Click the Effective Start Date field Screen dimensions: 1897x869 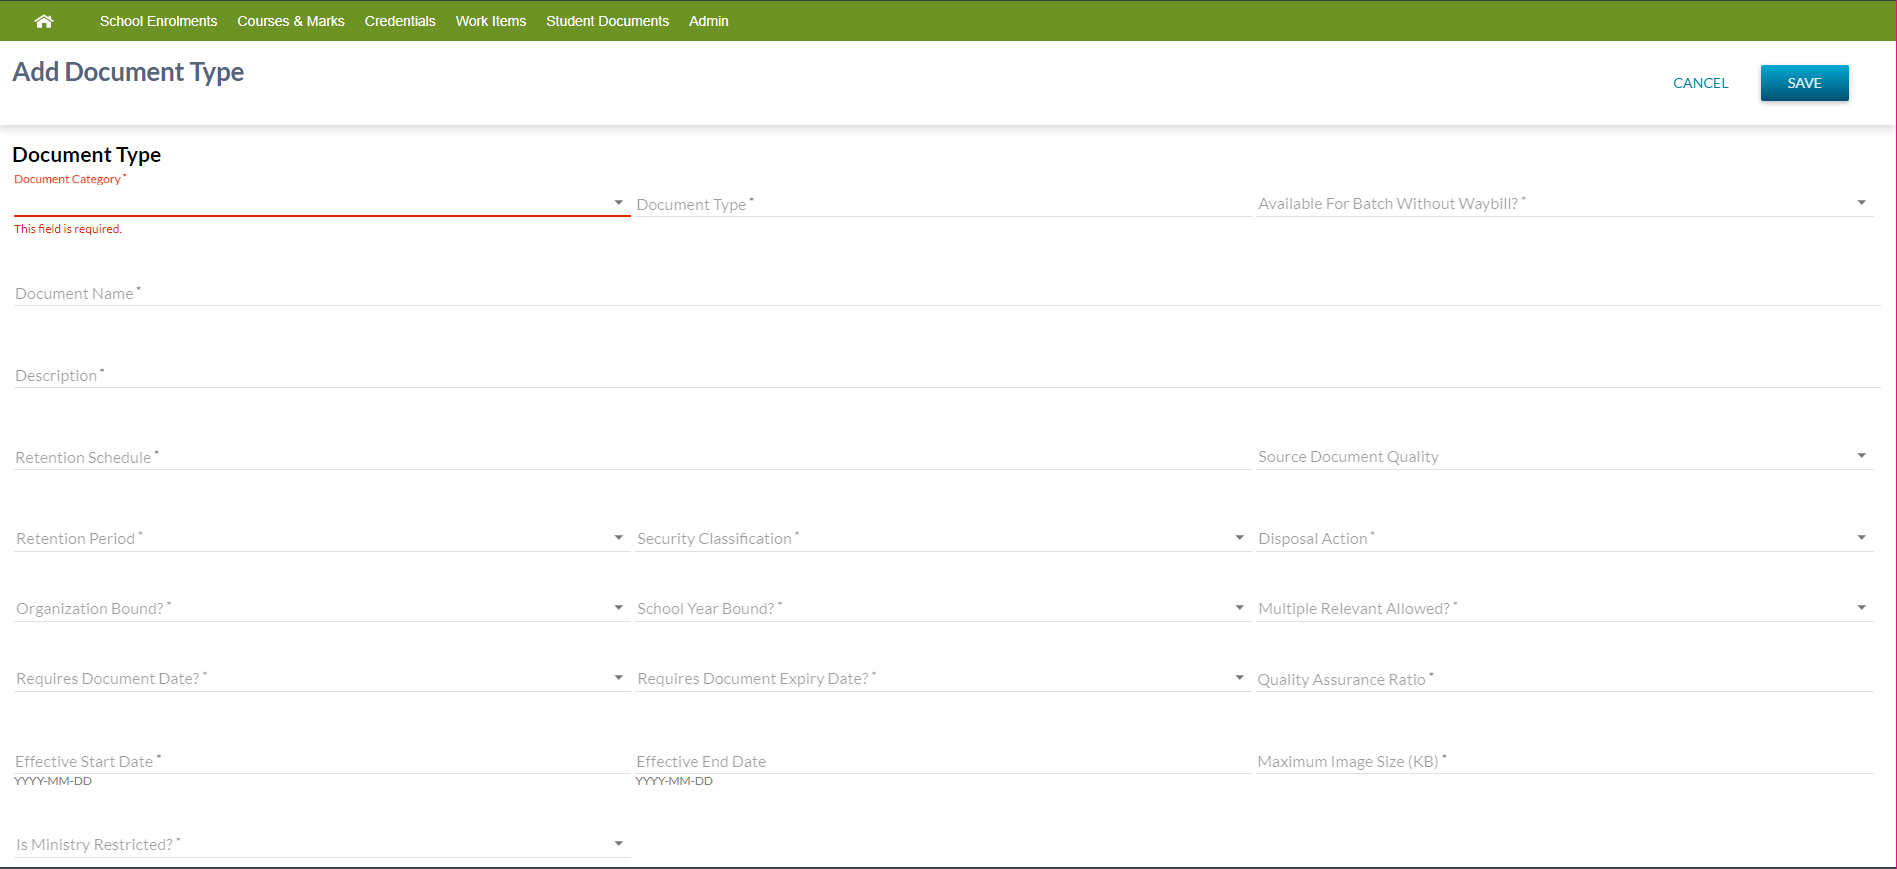(x=320, y=761)
